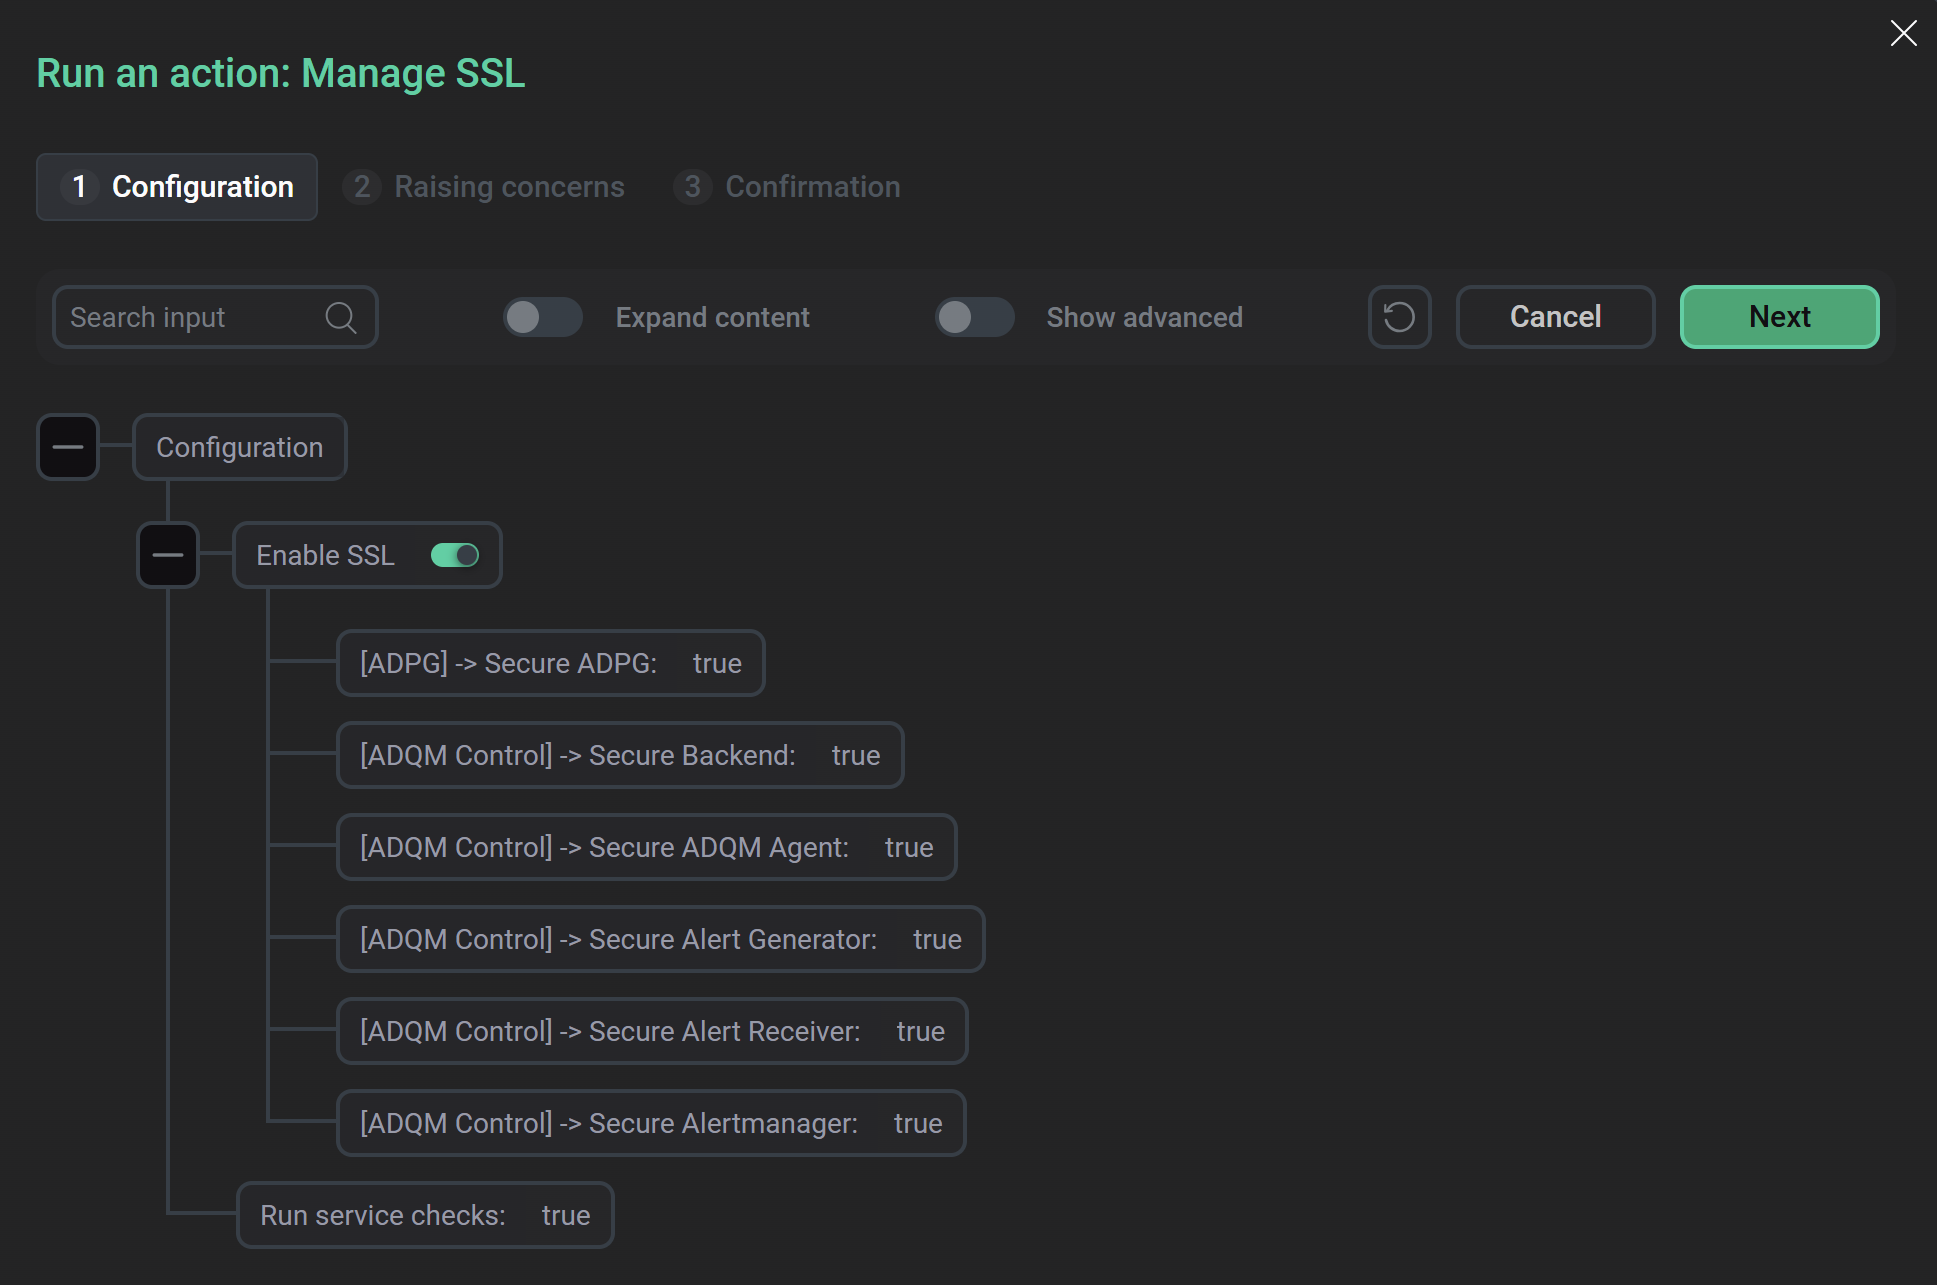Image resolution: width=1937 pixels, height=1285 pixels.
Task: Select the Secure Backend setting node
Action: click(x=620, y=755)
